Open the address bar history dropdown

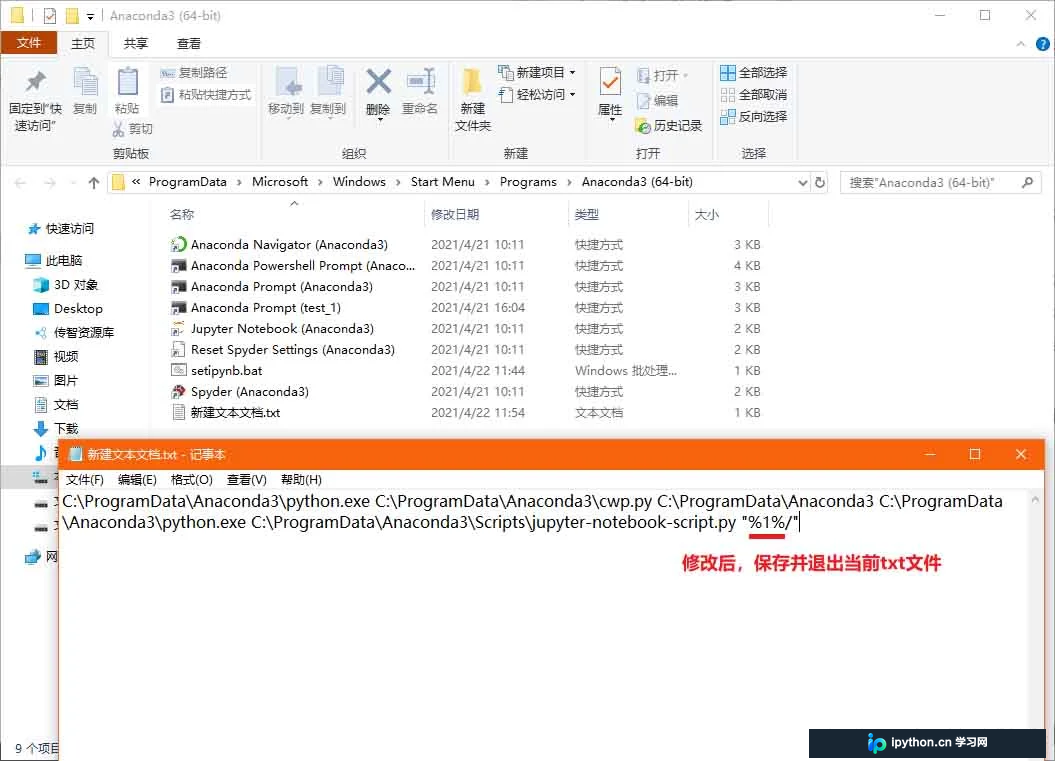(x=802, y=182)
